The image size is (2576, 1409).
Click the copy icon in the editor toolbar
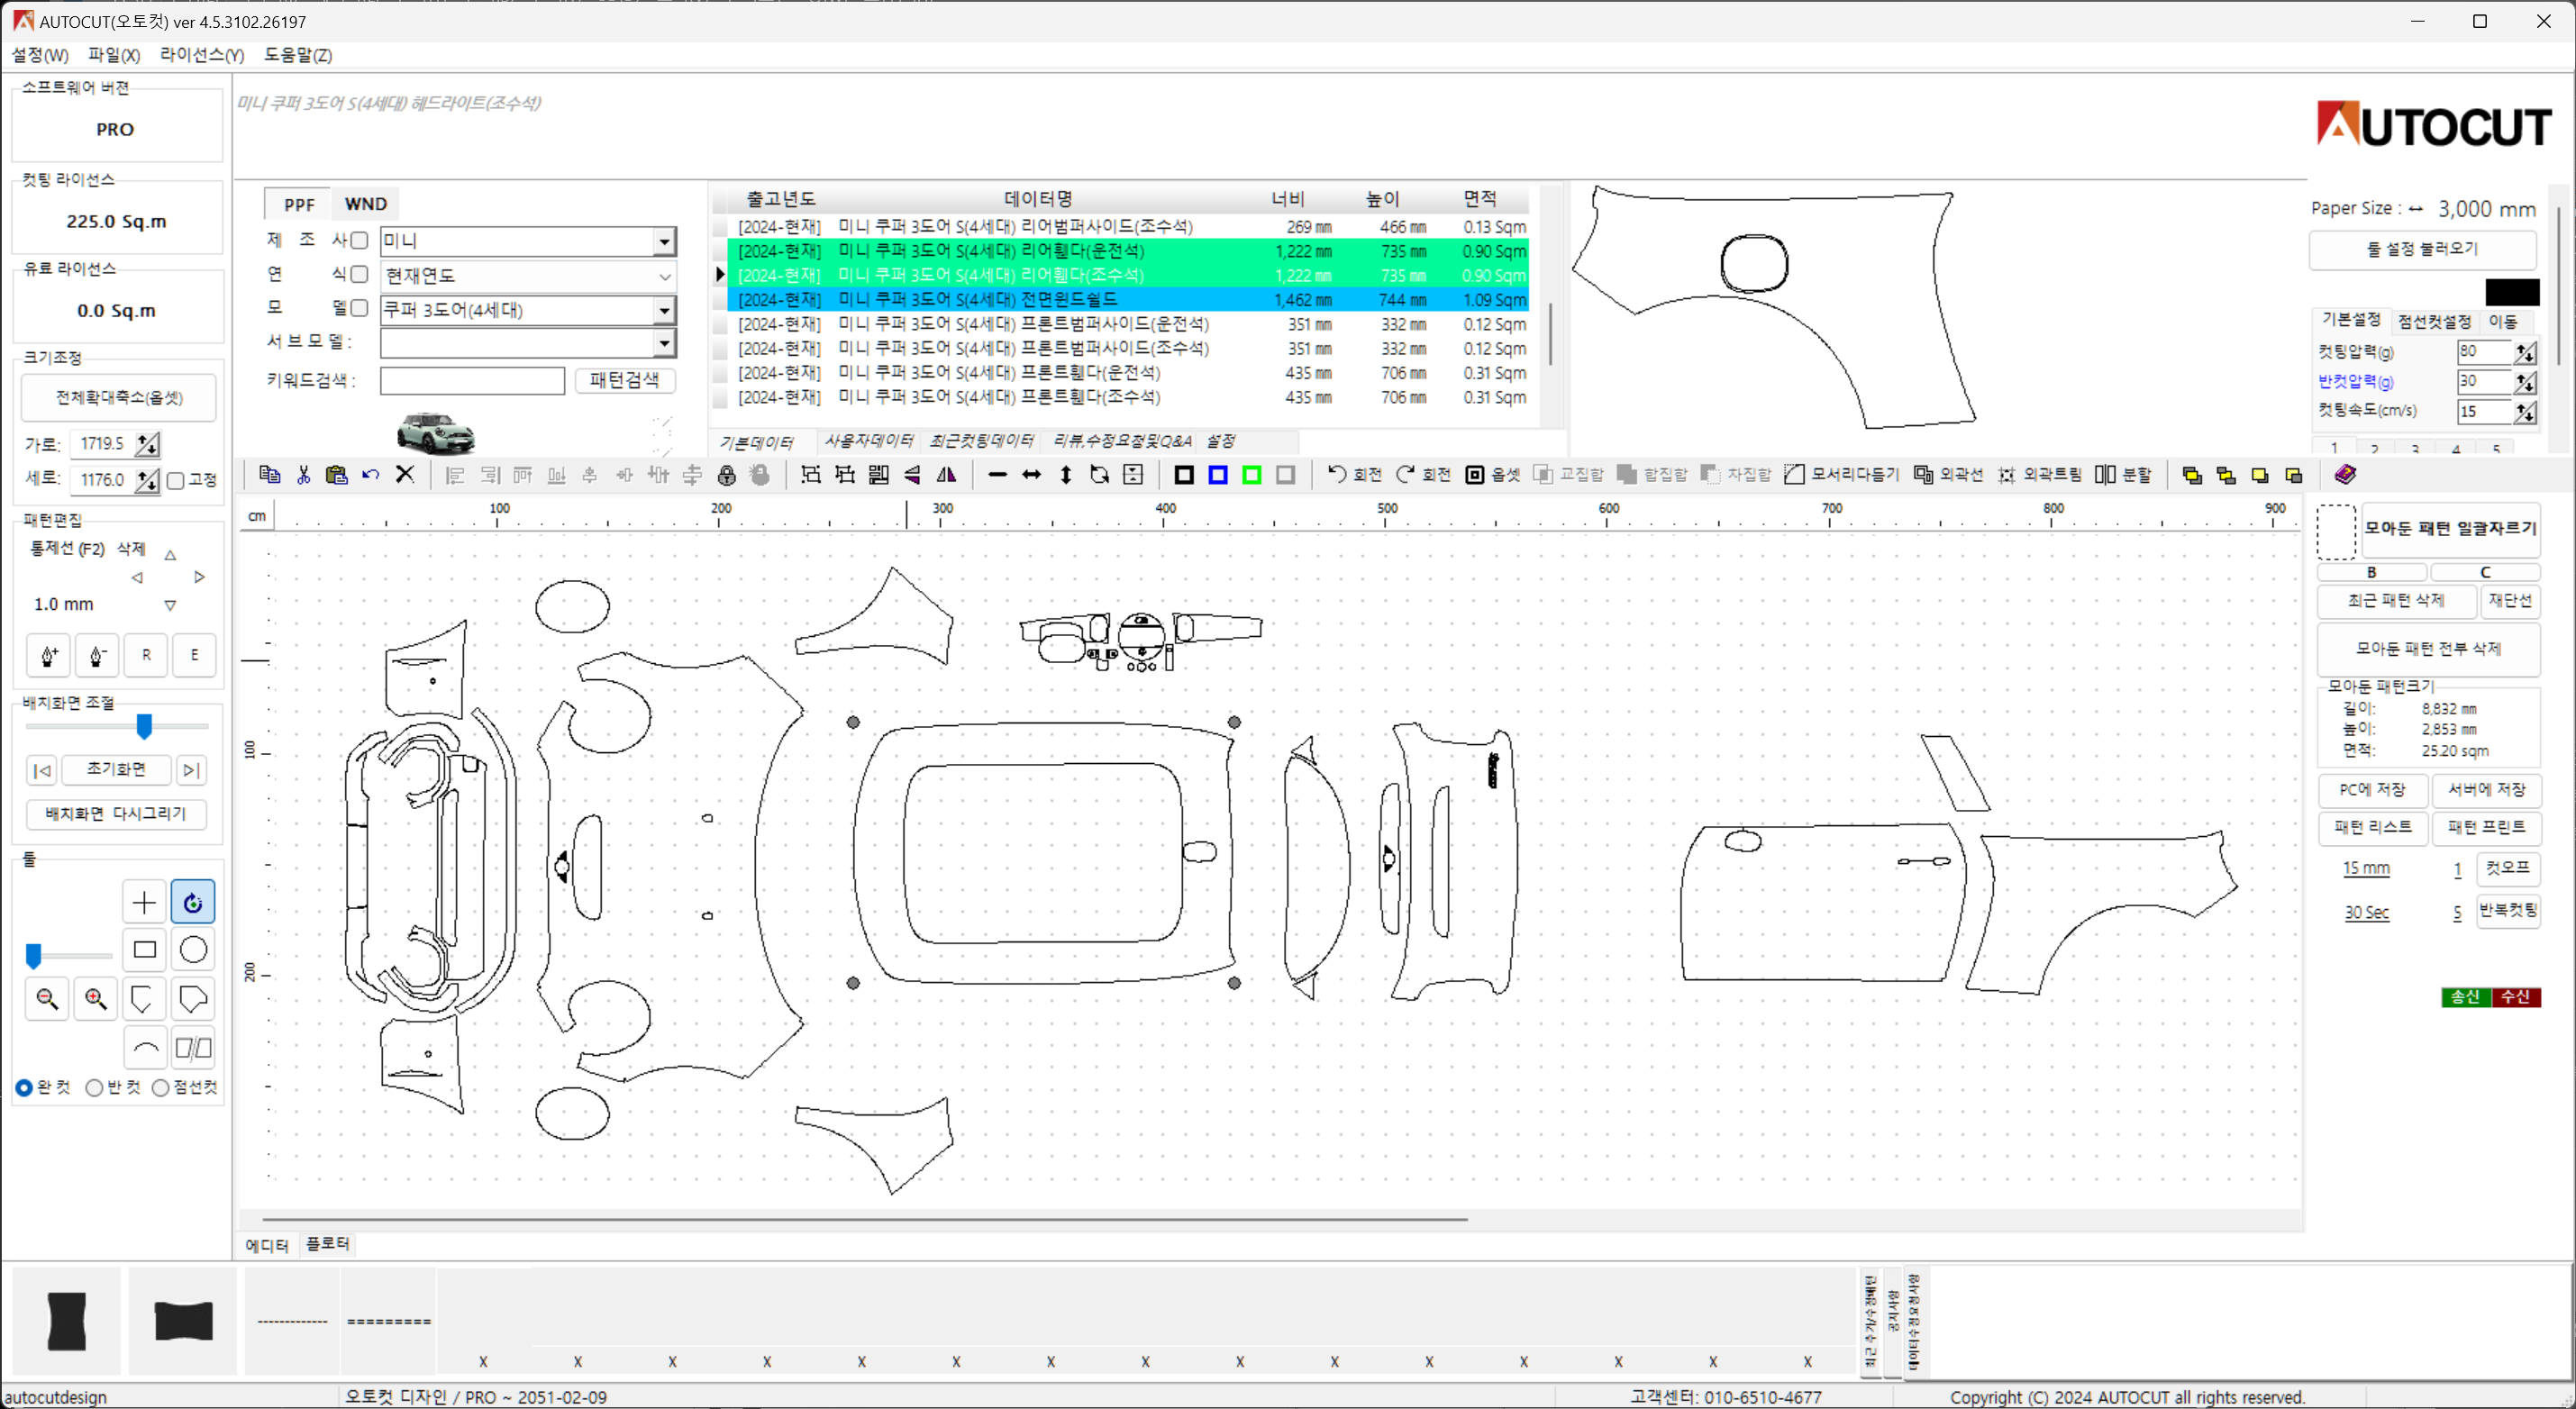click(x=269, y=475)
